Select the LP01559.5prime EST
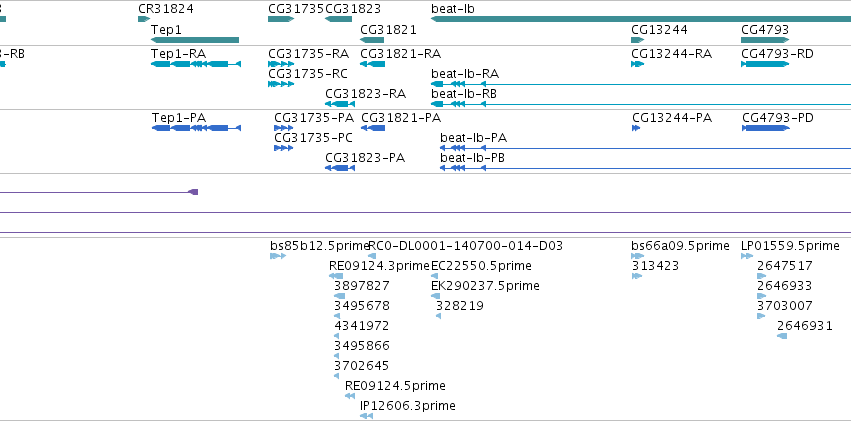The width and height of the screenshot is (851, 421). 747,256
